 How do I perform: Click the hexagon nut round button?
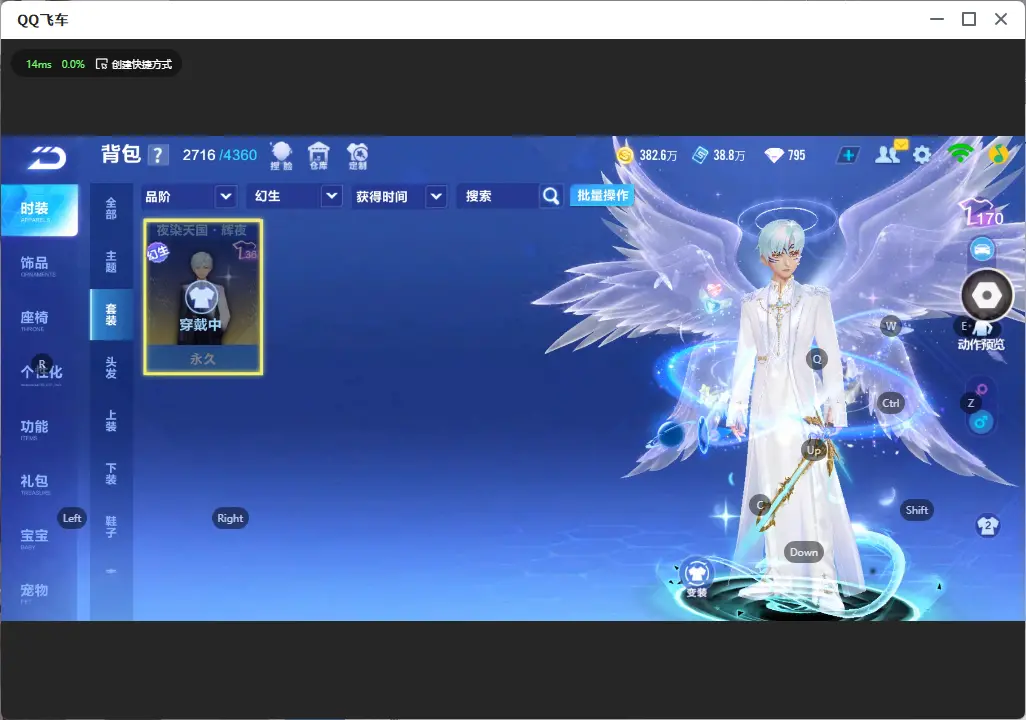pos(987,296)
